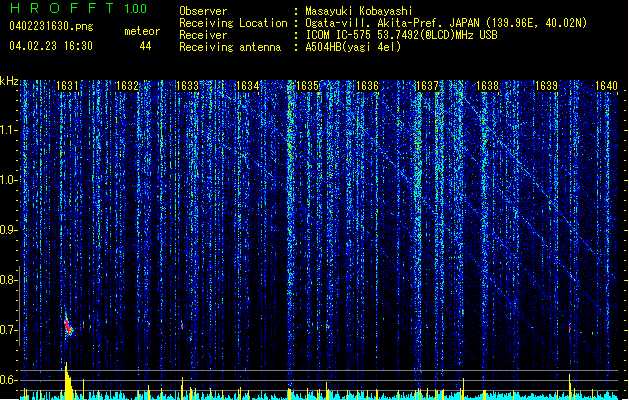Click the red echo spot near 1633
Image resolution: width=629 pixels, height=400 pixels.
point(182,325)
